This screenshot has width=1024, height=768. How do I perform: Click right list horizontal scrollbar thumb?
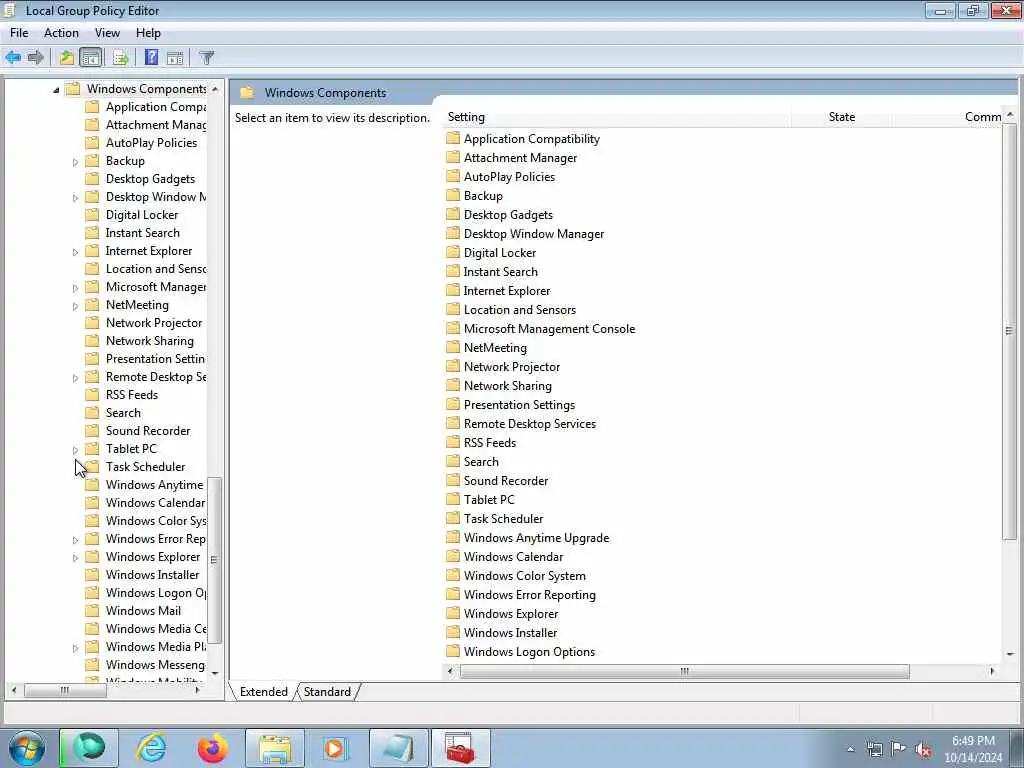[x=684, y=671]
